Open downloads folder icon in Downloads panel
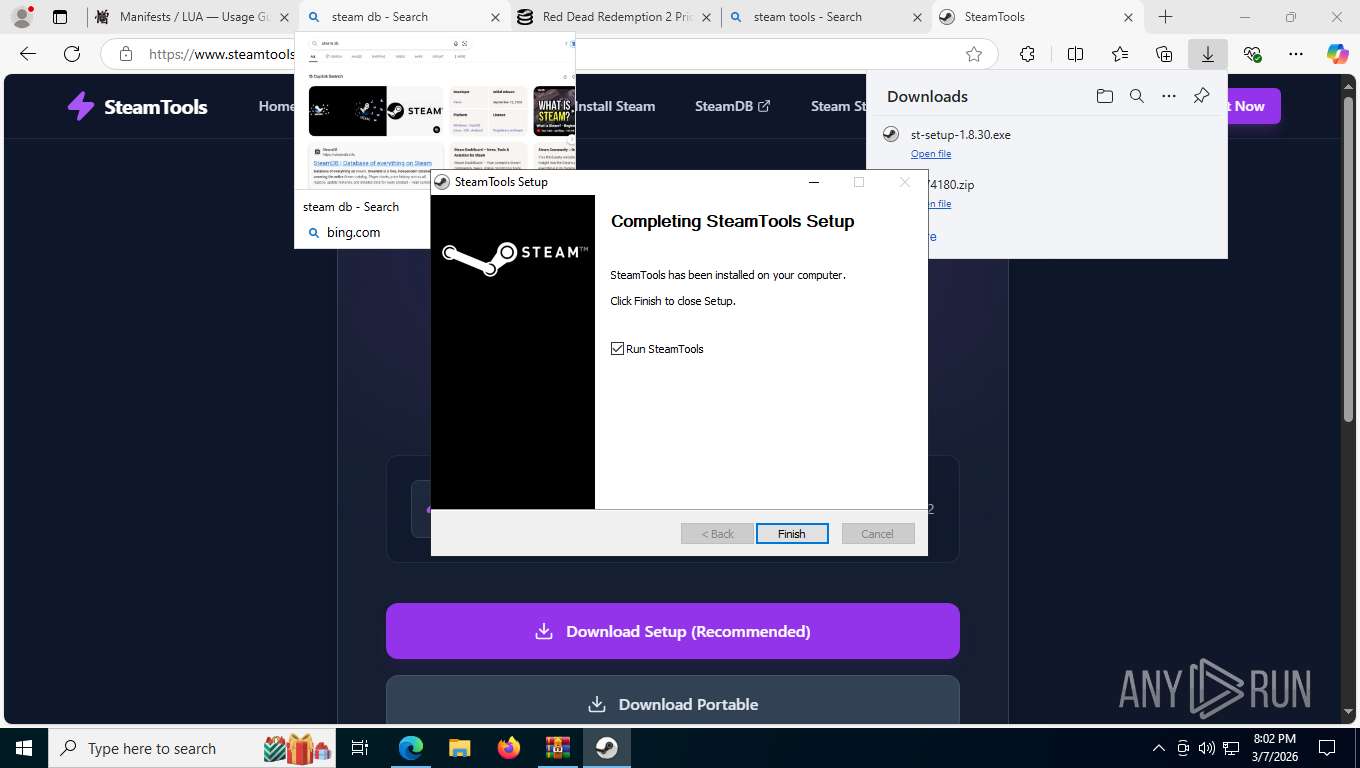This screenshot has width=1360, height=768. (1104, 96)
